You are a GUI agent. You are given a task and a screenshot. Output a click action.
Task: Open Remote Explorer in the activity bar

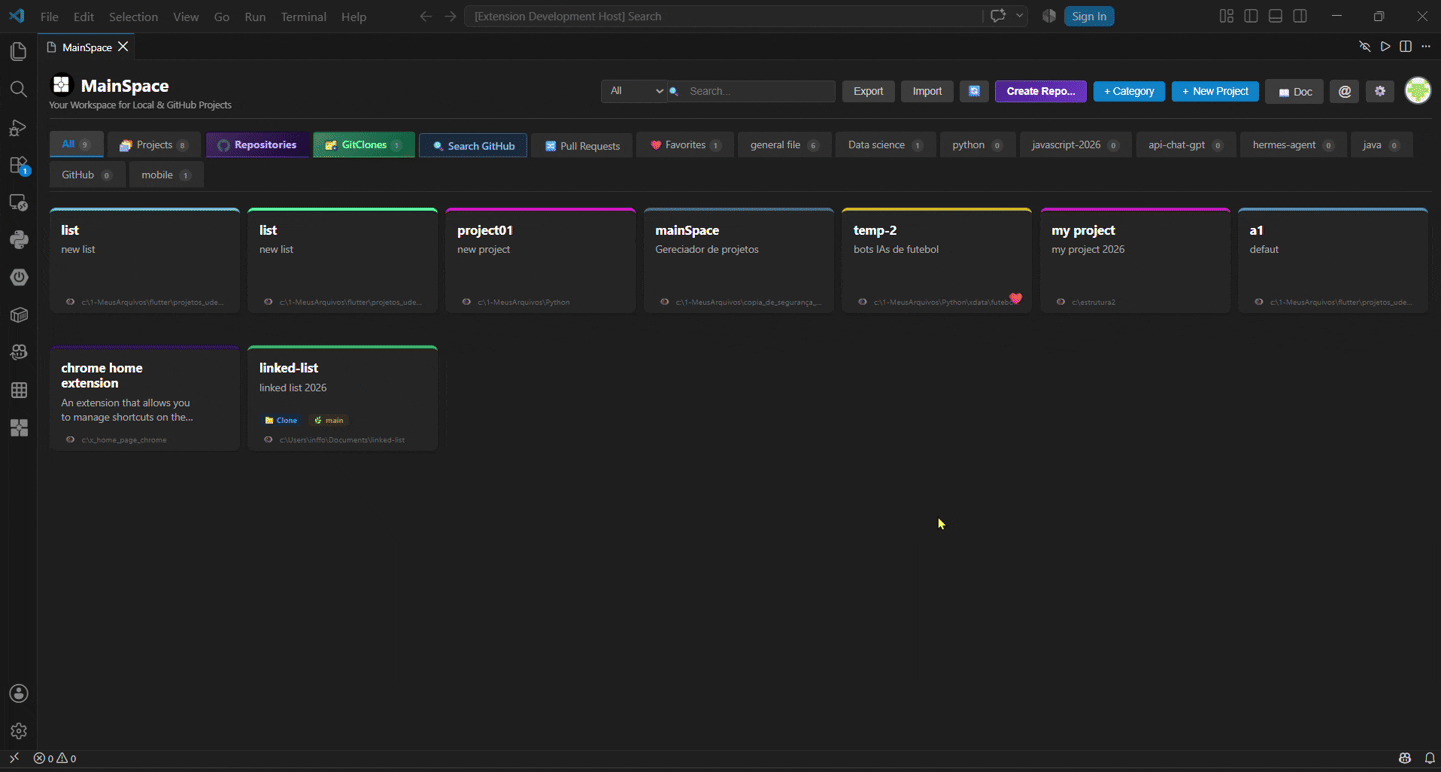pos(18,202)
